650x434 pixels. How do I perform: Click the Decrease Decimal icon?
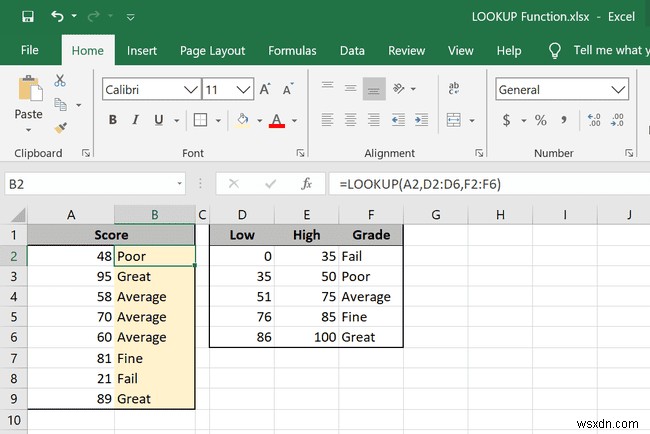[x=617, y=120]
